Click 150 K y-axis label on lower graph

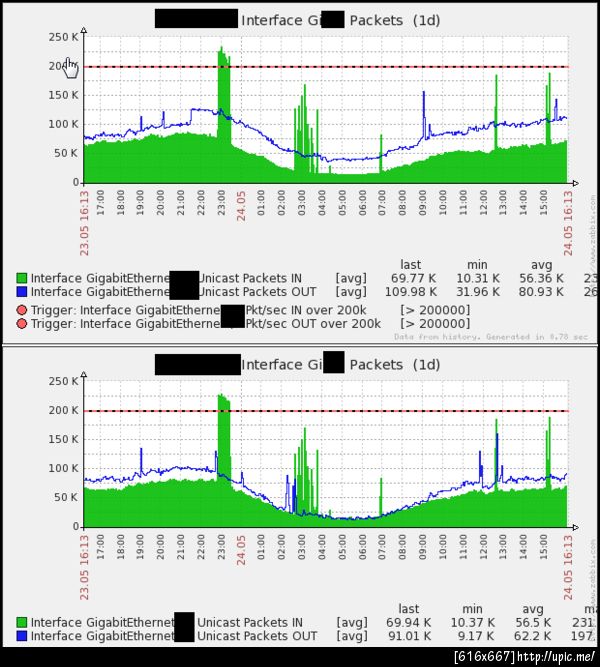(x=63, y=439)
